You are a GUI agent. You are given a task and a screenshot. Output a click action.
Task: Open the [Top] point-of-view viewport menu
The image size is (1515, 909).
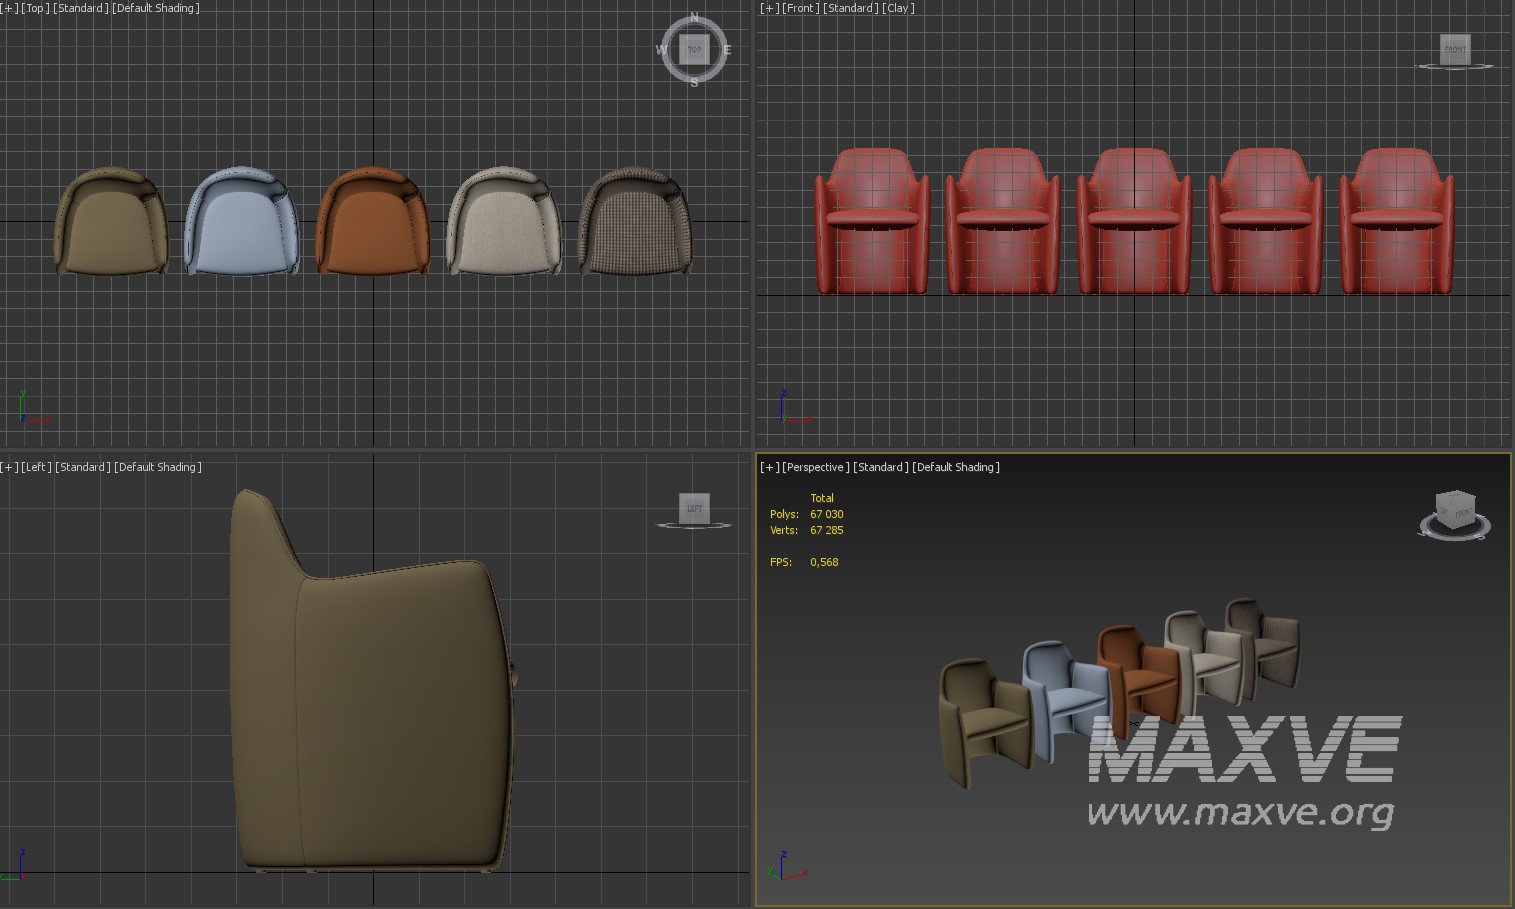[x=35, y=8]
